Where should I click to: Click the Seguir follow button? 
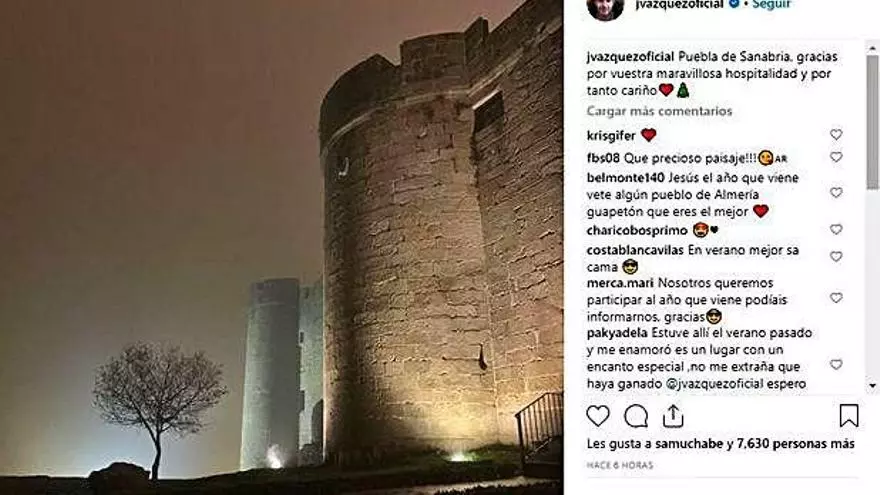point(771,4)
